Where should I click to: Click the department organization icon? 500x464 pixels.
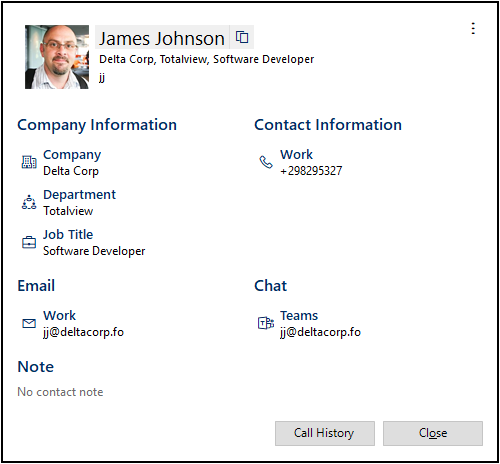tap(29, 202)
